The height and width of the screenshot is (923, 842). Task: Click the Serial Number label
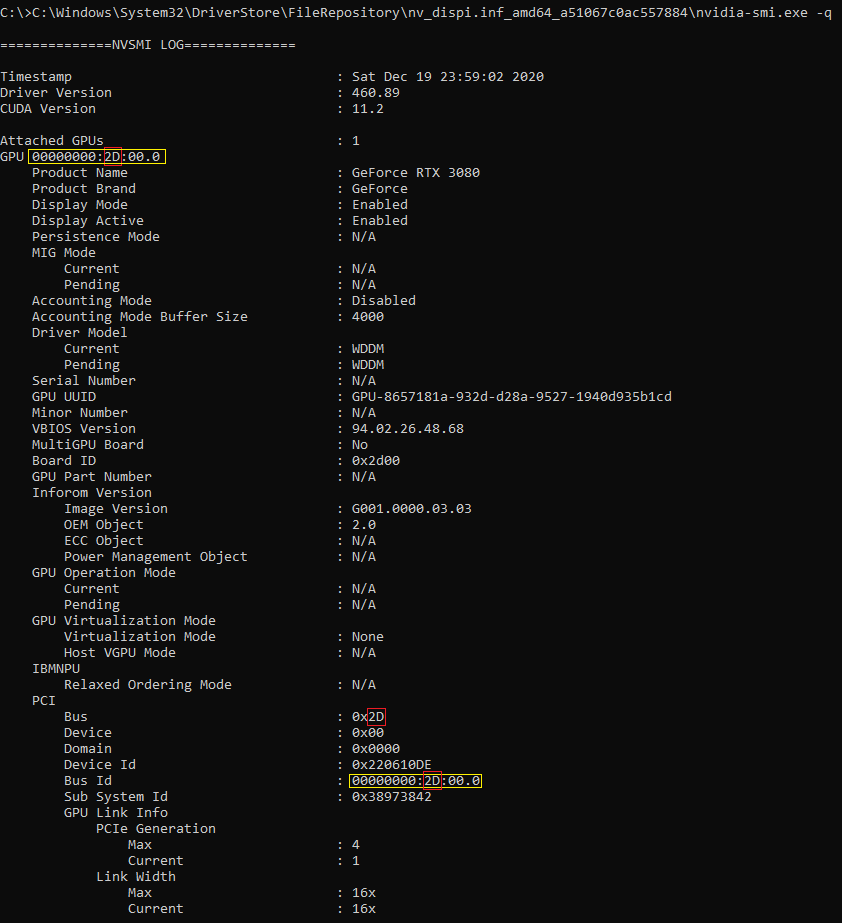(84, 380)
